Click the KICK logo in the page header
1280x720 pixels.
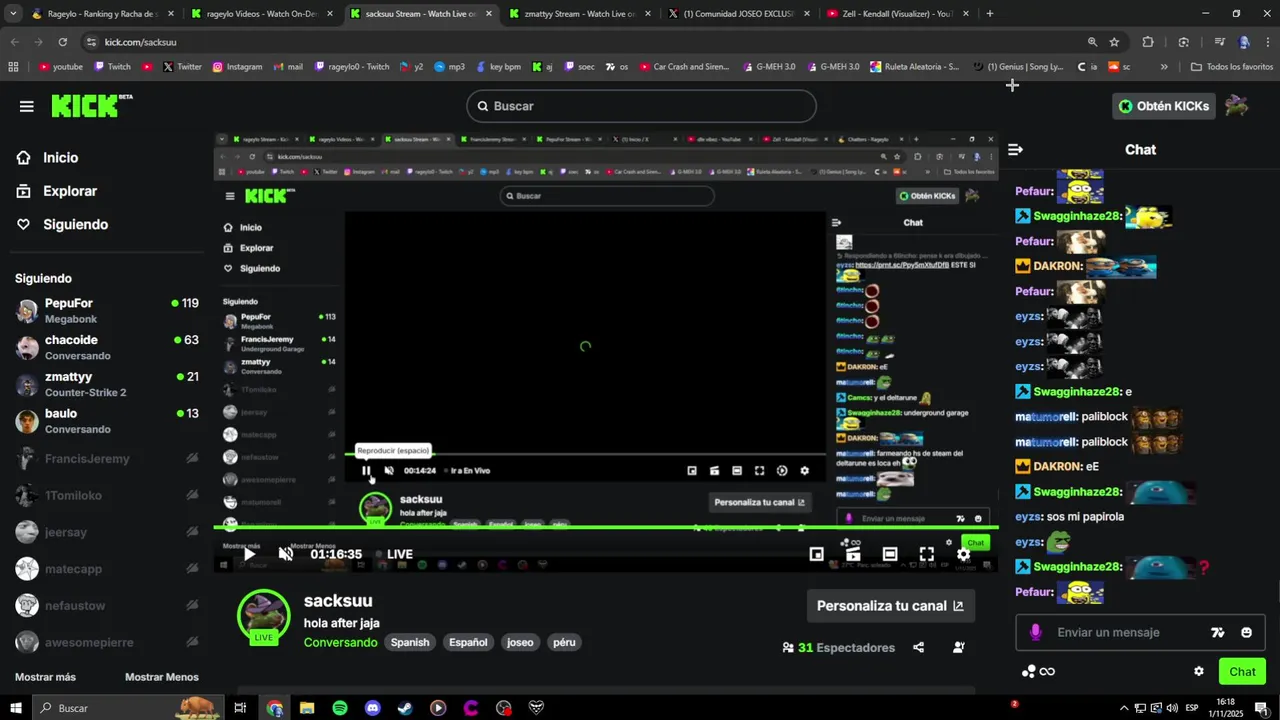(x=91, y=105)
